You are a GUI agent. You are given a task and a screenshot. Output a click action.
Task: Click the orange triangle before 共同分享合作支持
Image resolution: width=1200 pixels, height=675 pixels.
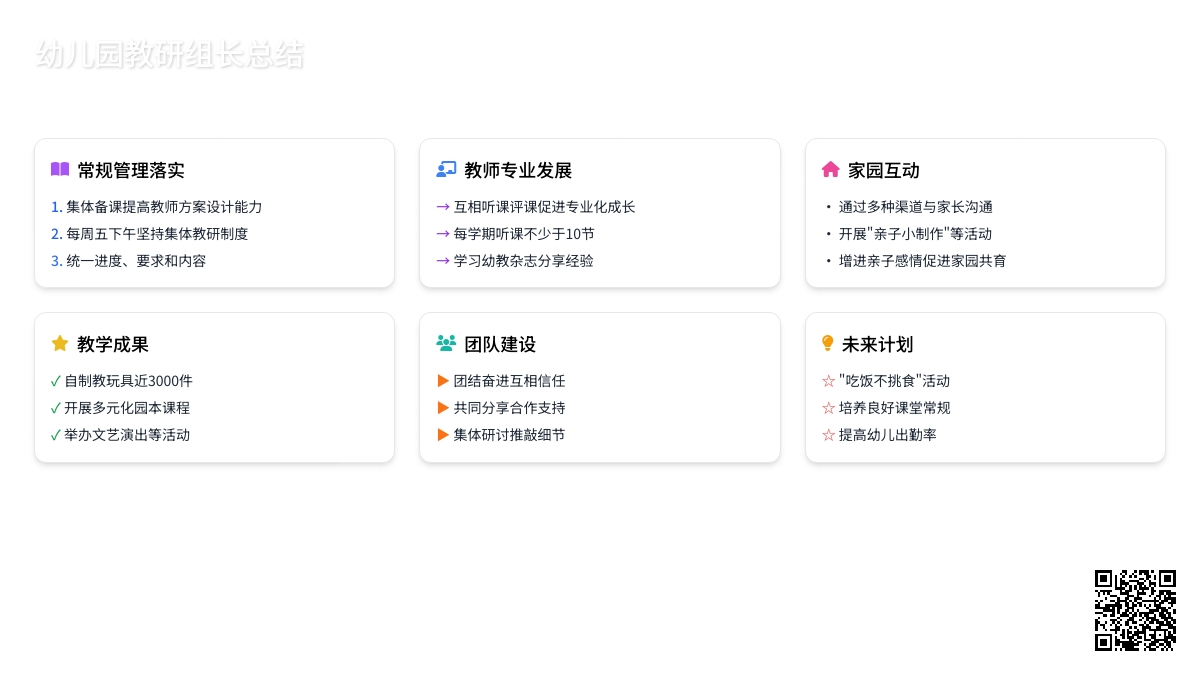[443, 408]
